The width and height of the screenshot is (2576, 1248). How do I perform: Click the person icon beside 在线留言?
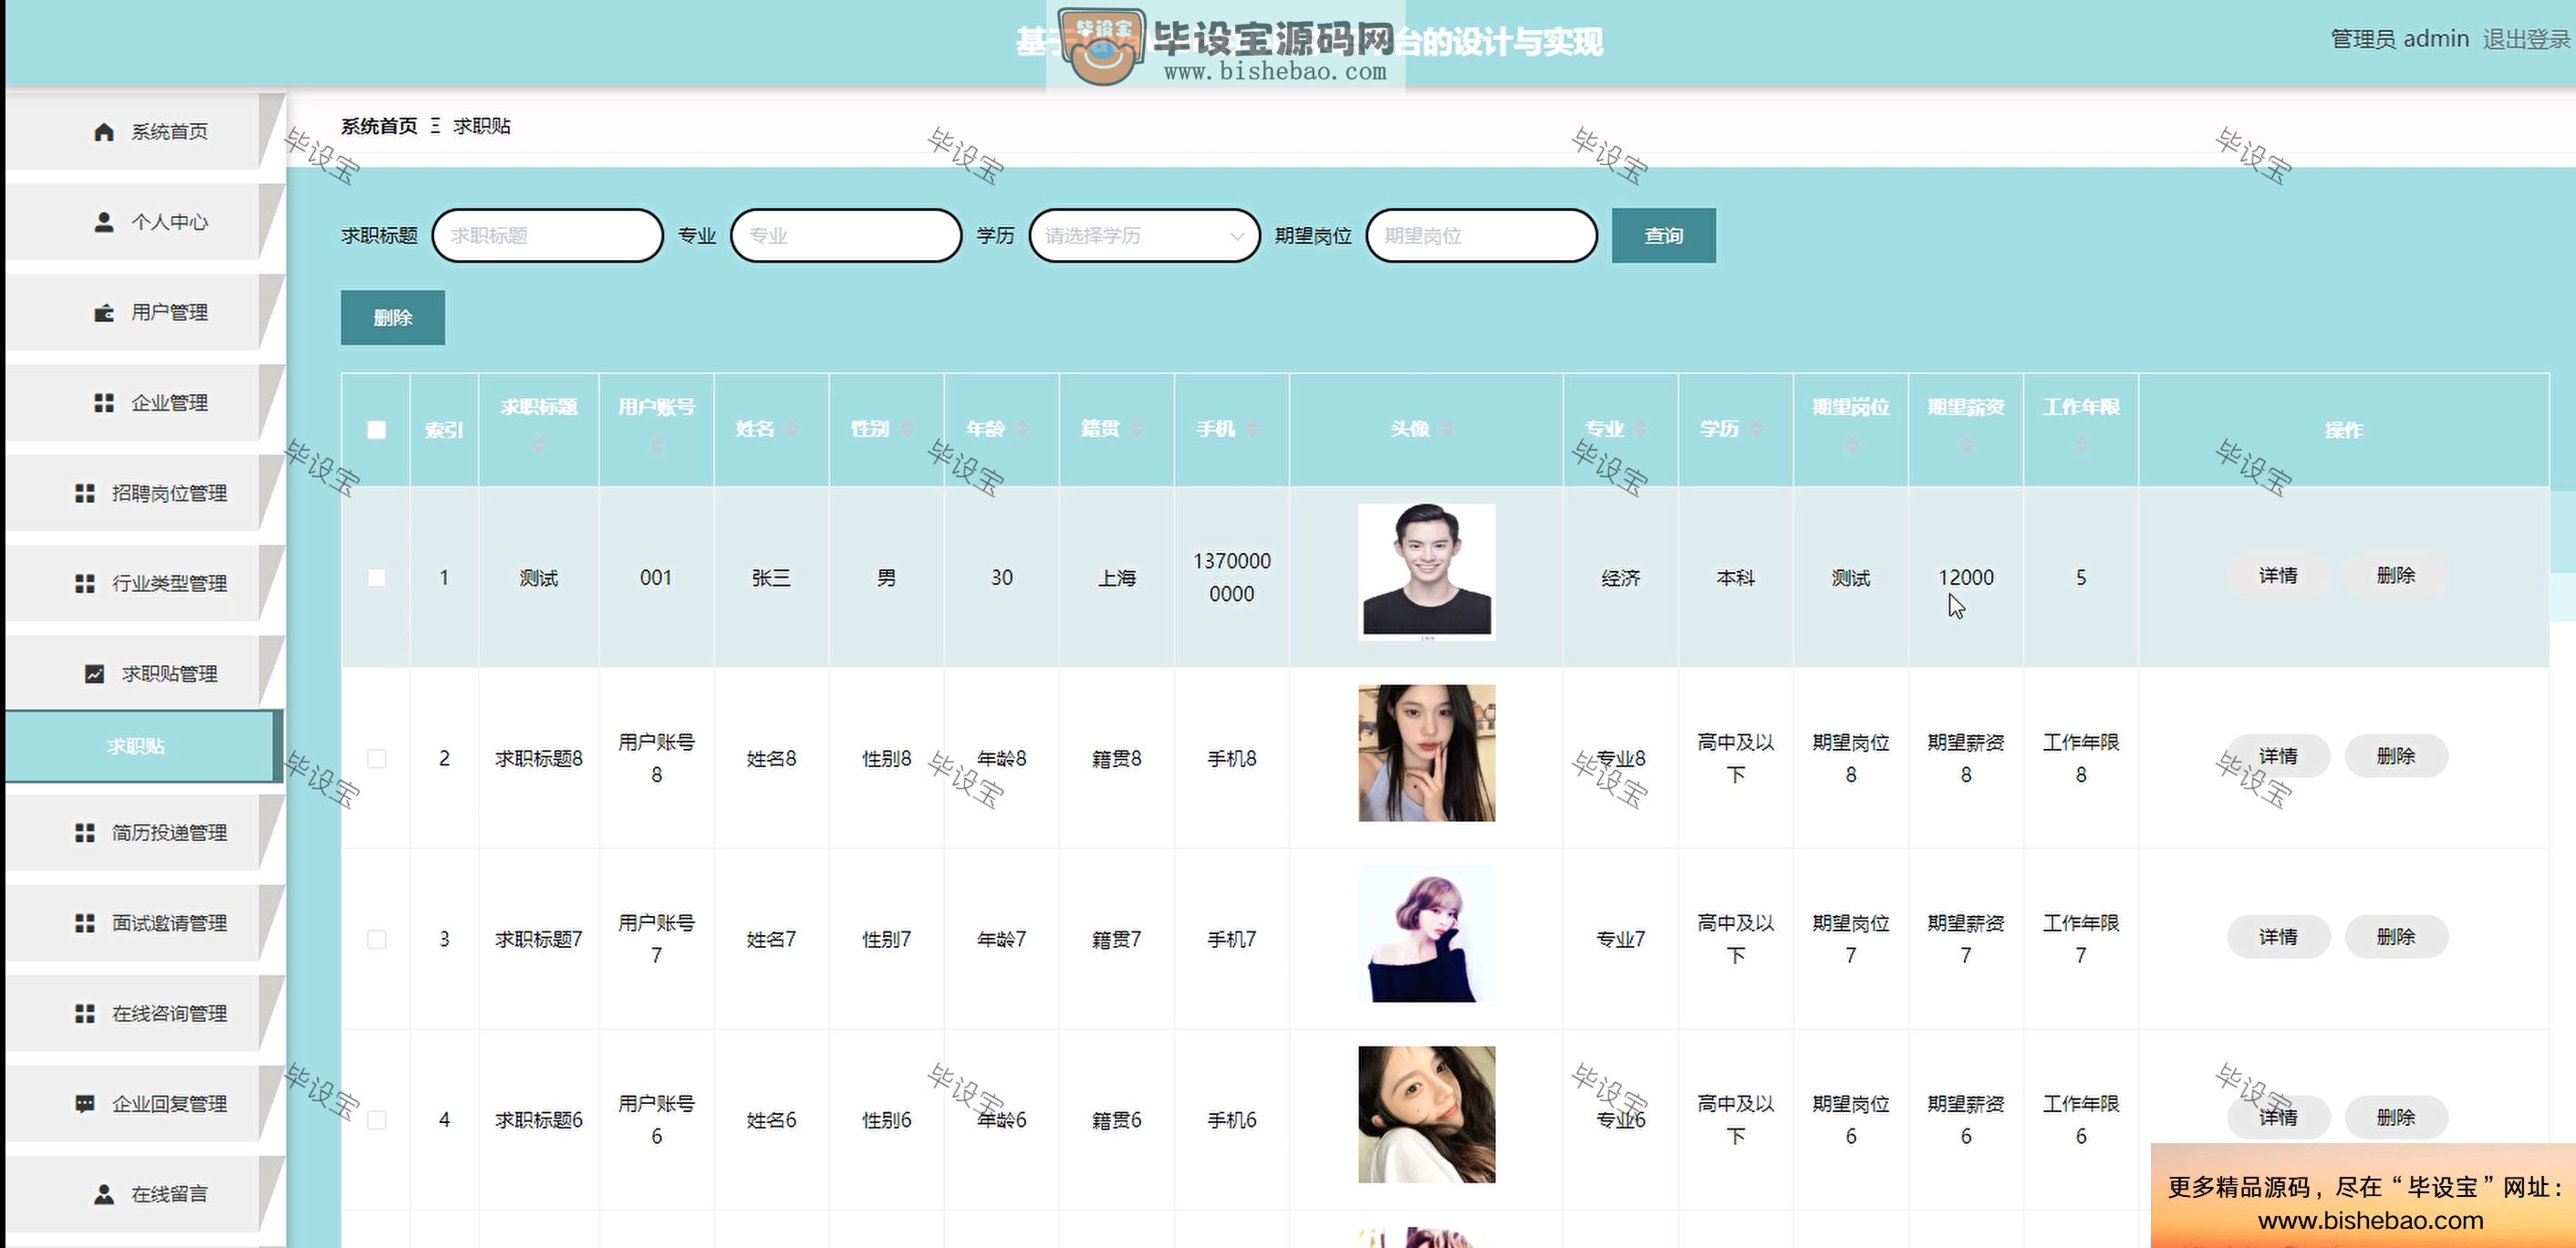point(104,1194)
